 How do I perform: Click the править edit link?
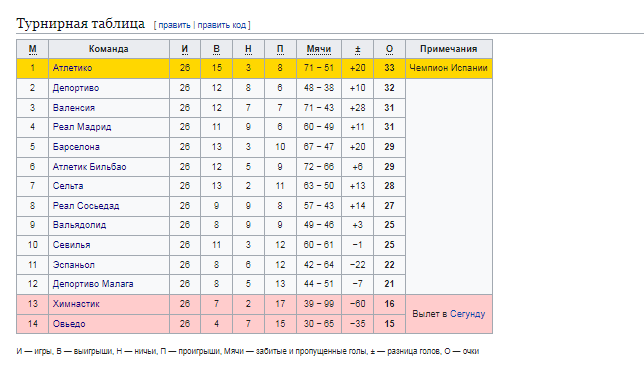[x=174, y=25]
